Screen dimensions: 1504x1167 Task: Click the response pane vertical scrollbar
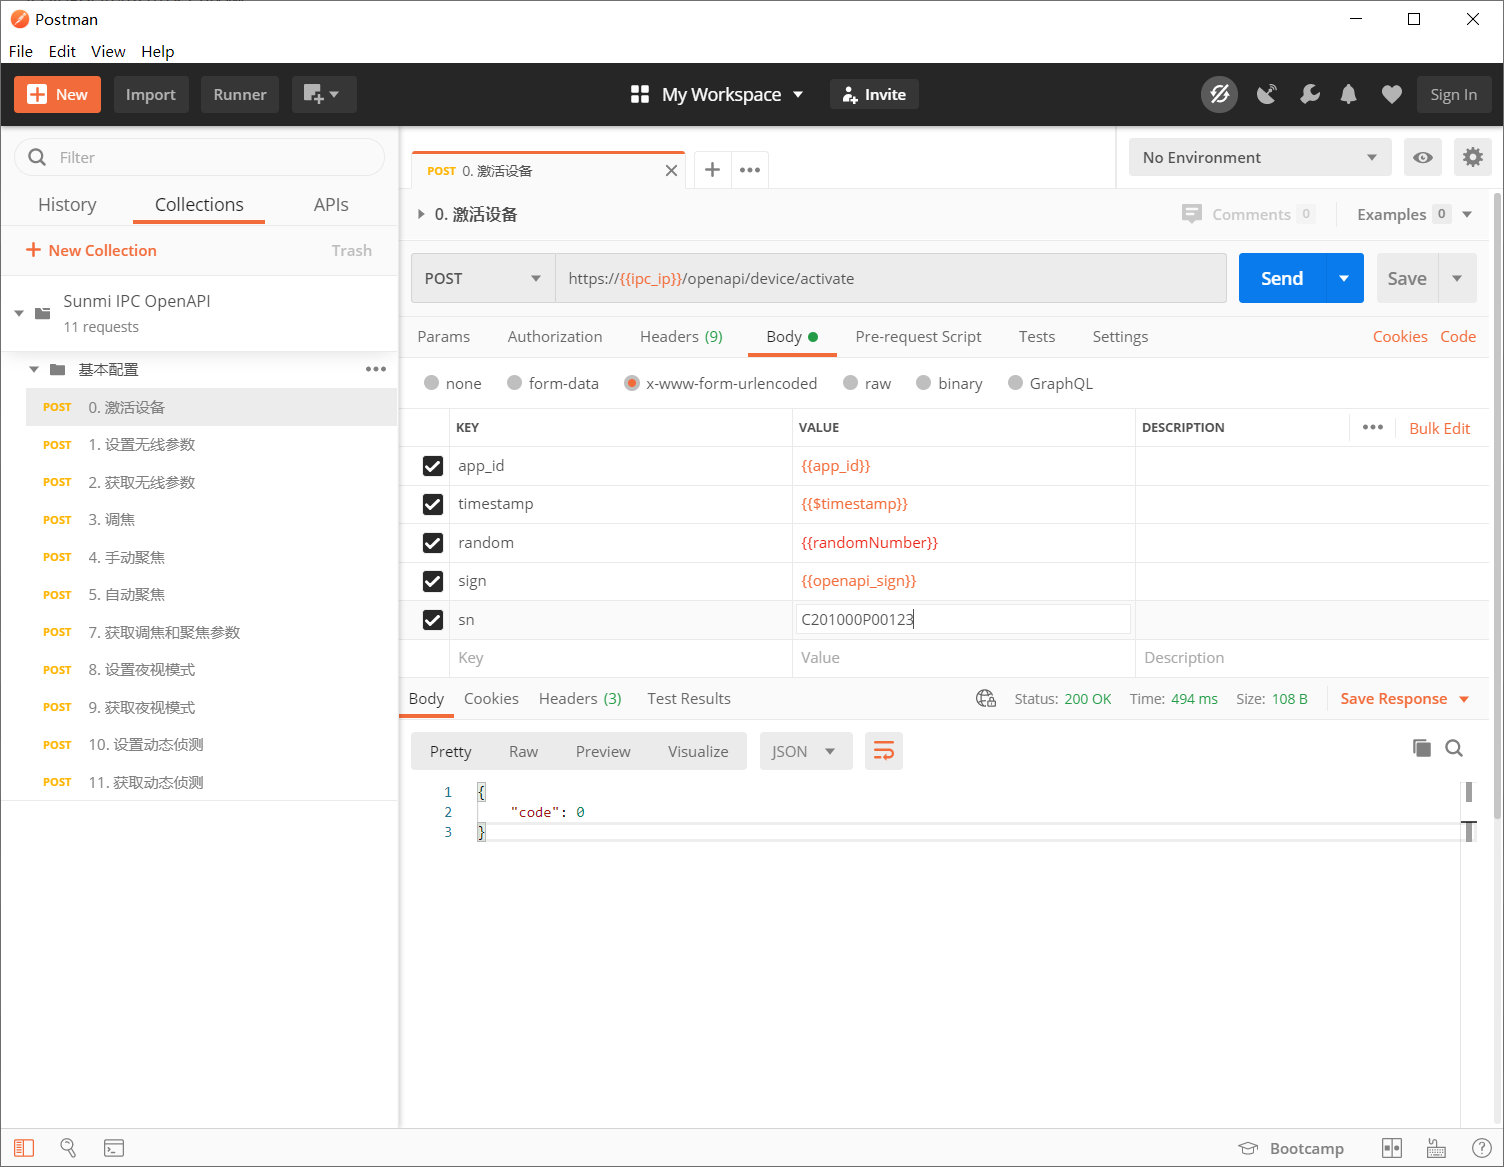[1469, 811]
